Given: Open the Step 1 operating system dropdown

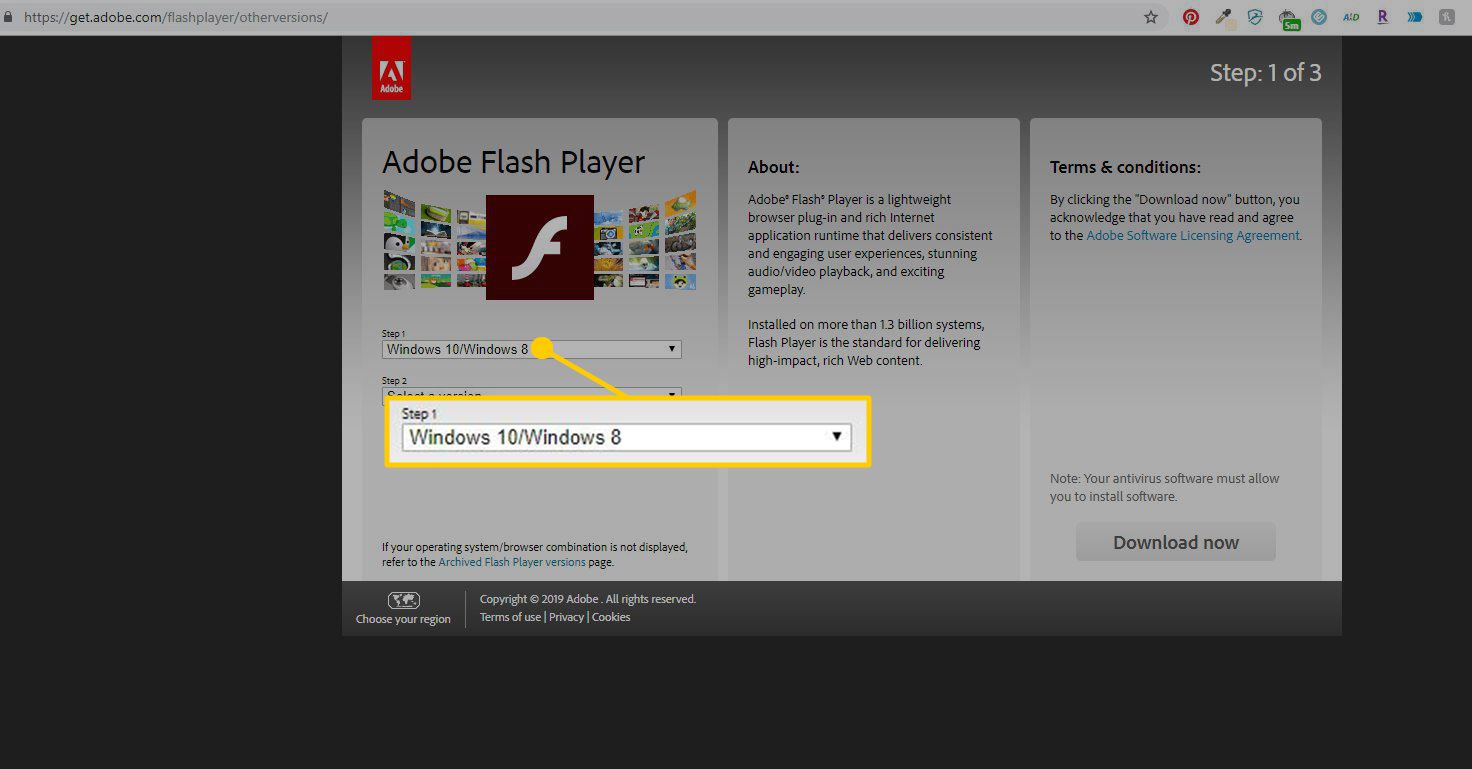Looking at the screenshot, I should click(532, 349).
